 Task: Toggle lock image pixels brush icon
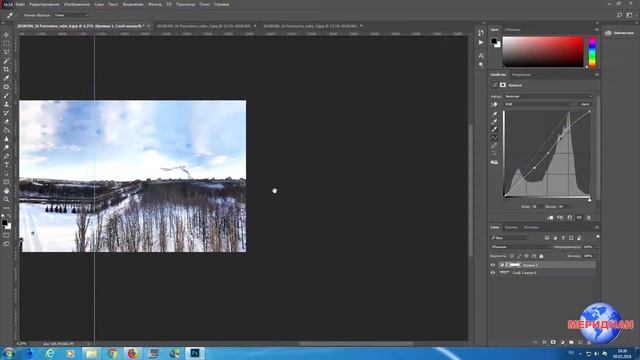519,256
